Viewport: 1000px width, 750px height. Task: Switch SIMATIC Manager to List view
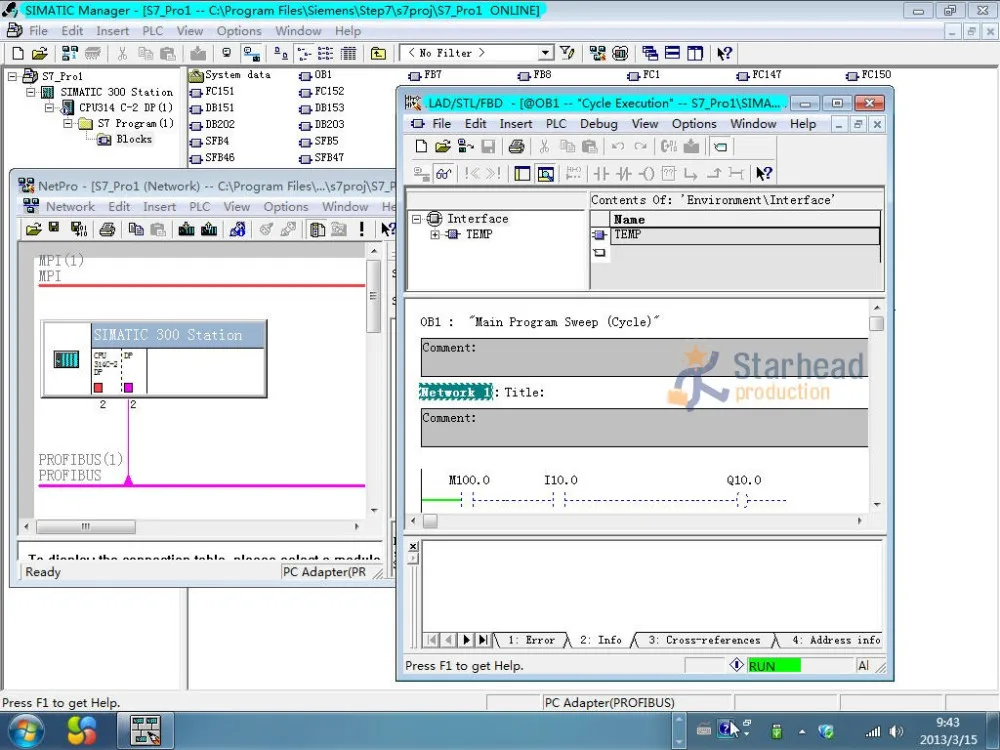326,54
